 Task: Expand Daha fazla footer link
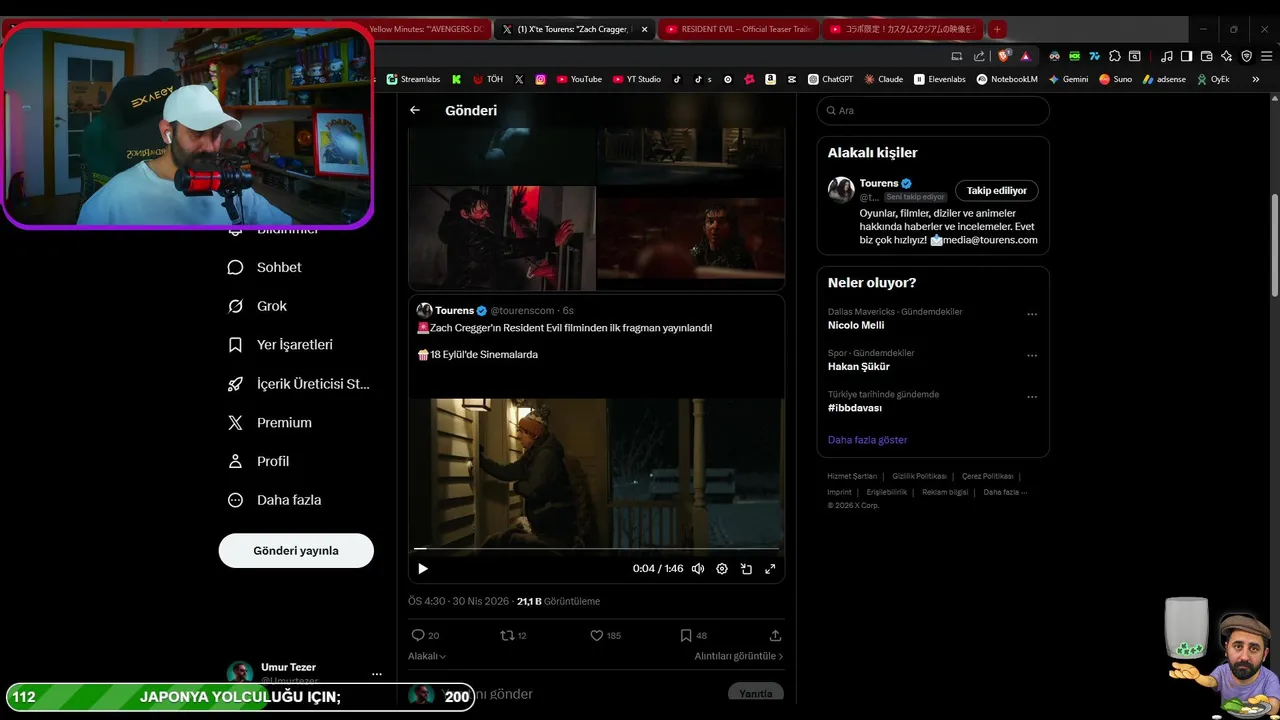[1005, 492]
